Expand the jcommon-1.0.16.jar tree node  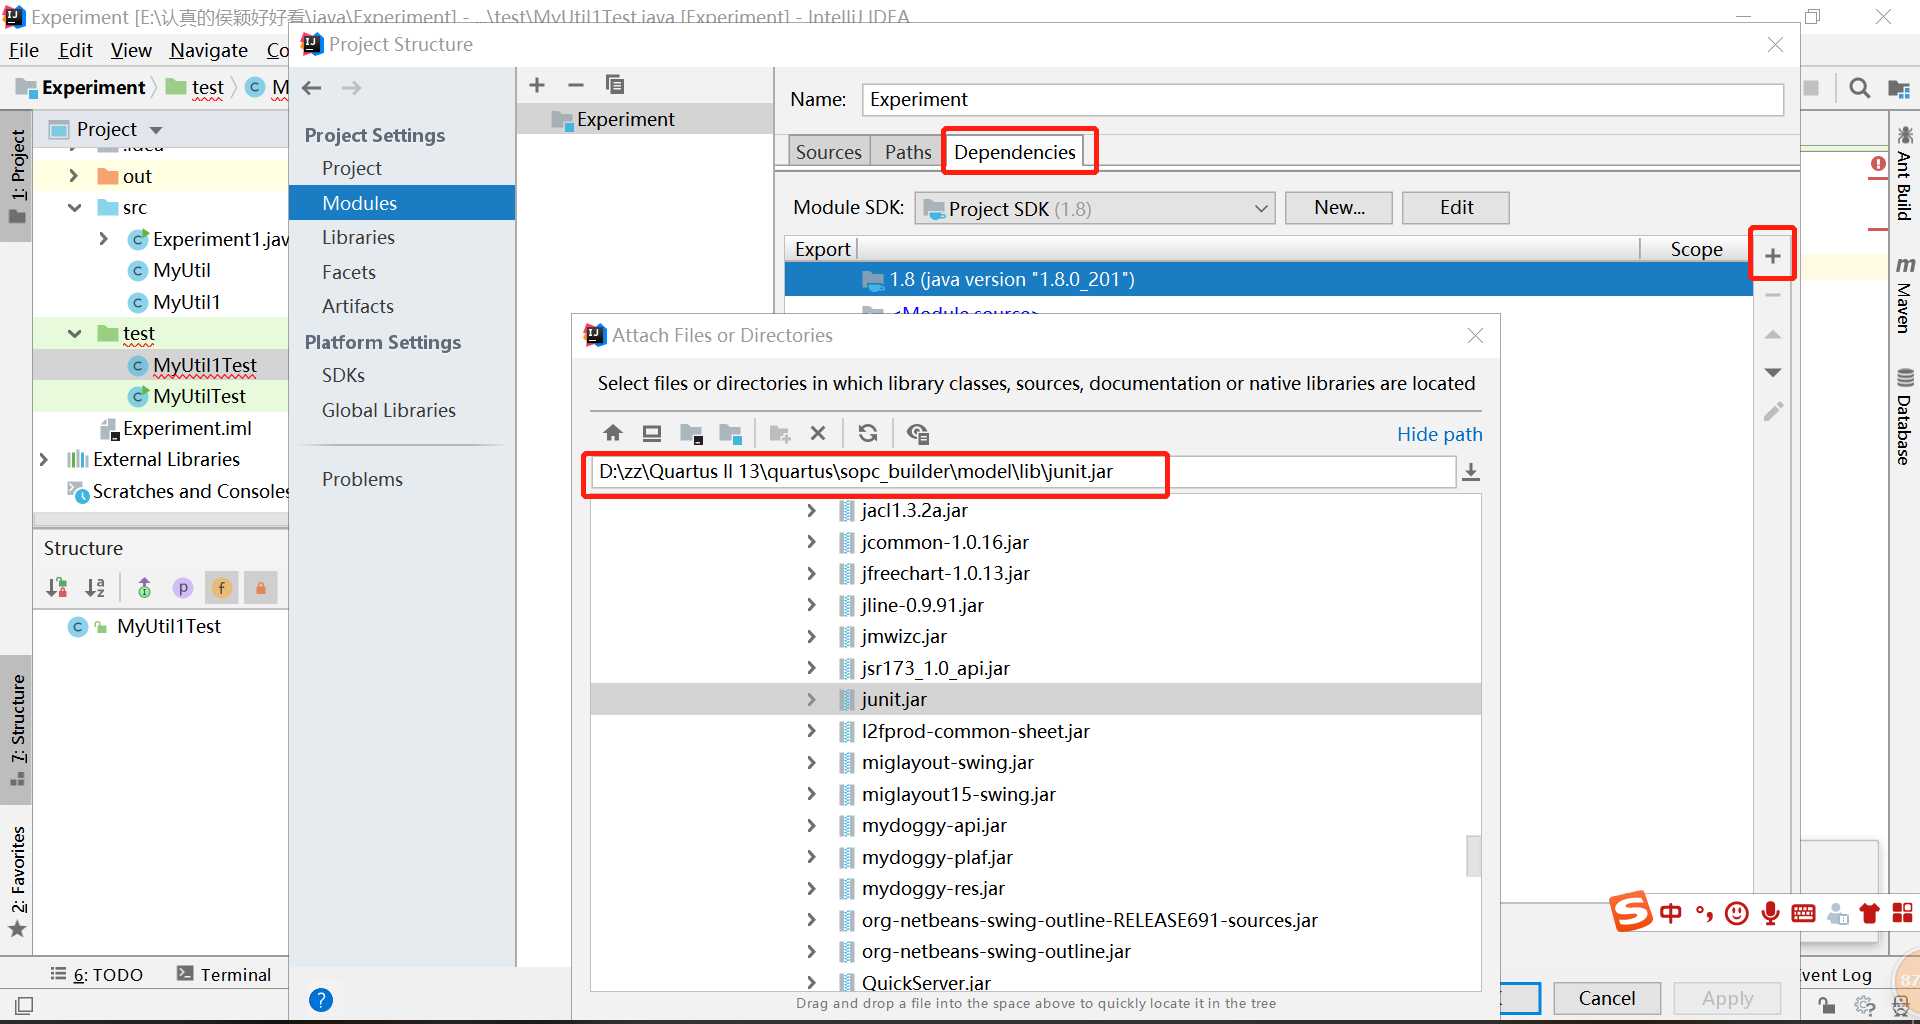tap(811, 543)
